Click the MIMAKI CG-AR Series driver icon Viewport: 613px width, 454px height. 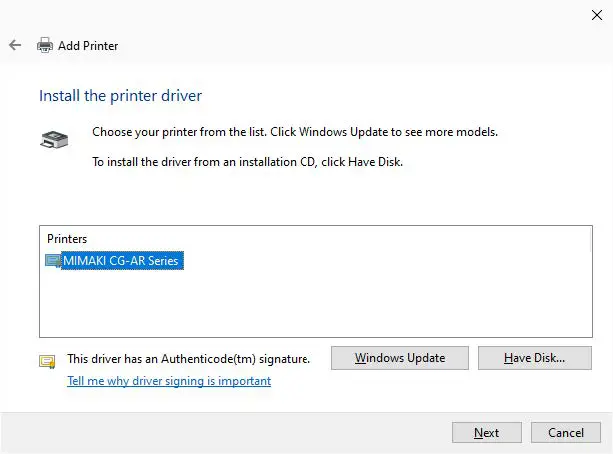tap(53, 261)
